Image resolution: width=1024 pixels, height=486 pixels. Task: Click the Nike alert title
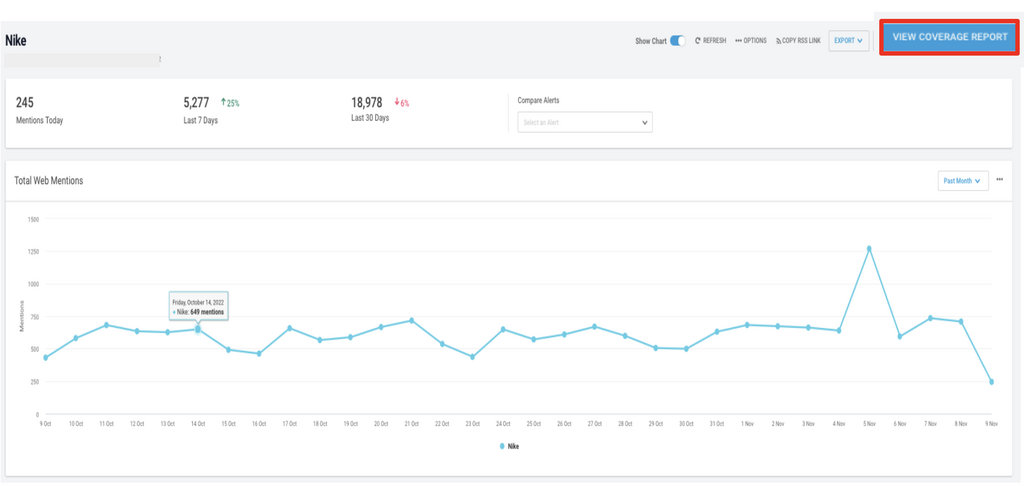click(x=16, y=40)
